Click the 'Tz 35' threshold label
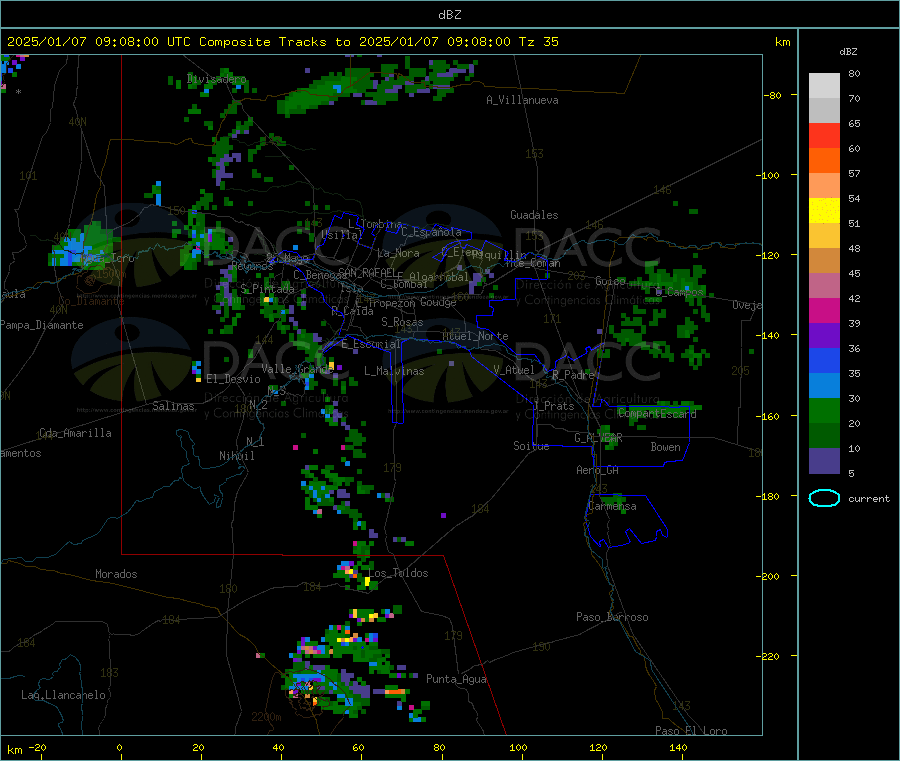Screen dimensions: 900x761 coord(538,42)
